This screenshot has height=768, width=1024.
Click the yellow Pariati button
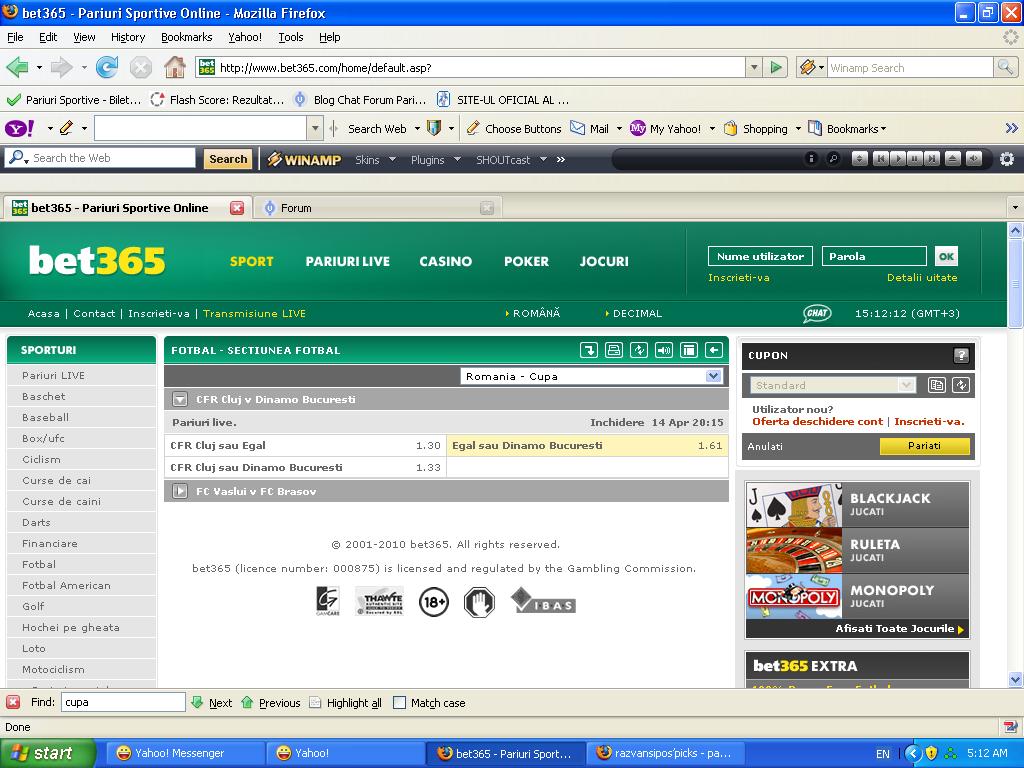924,446
